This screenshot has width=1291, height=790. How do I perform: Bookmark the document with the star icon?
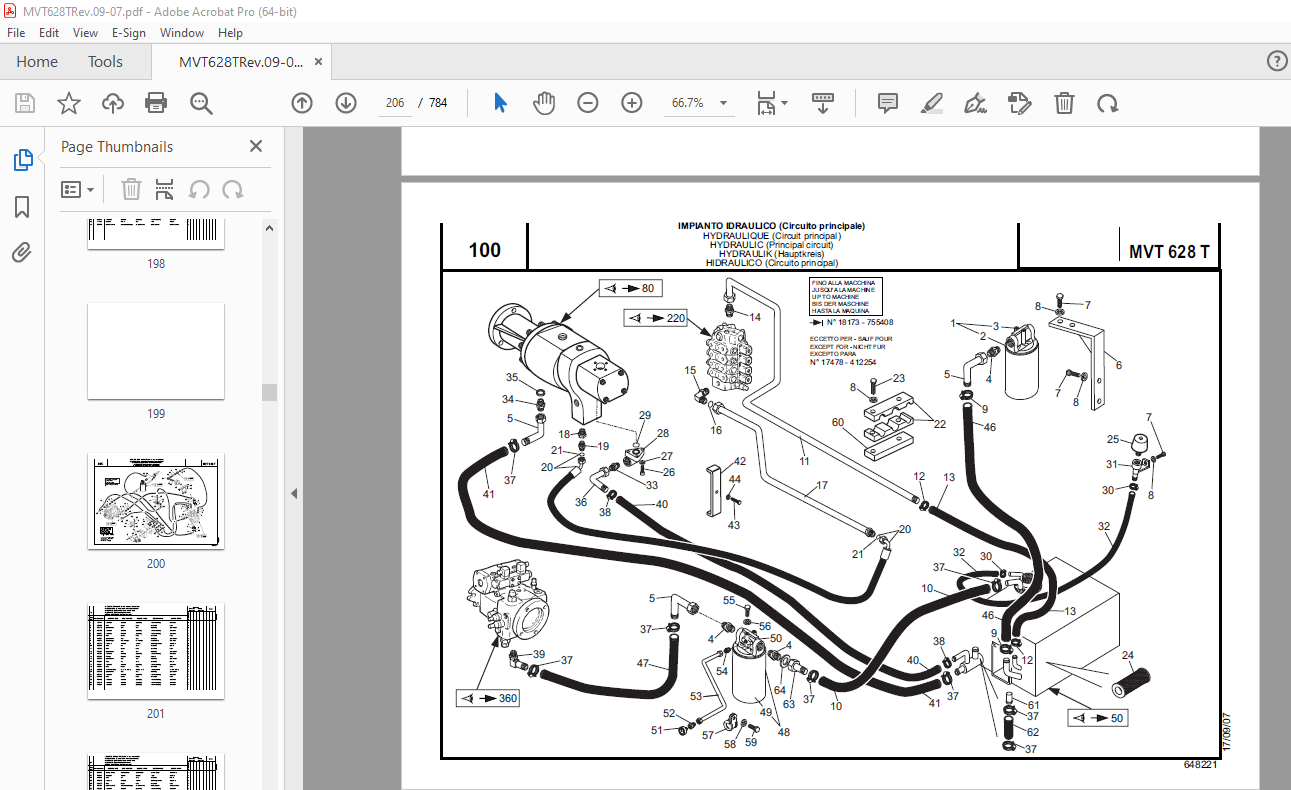(69, 103)
